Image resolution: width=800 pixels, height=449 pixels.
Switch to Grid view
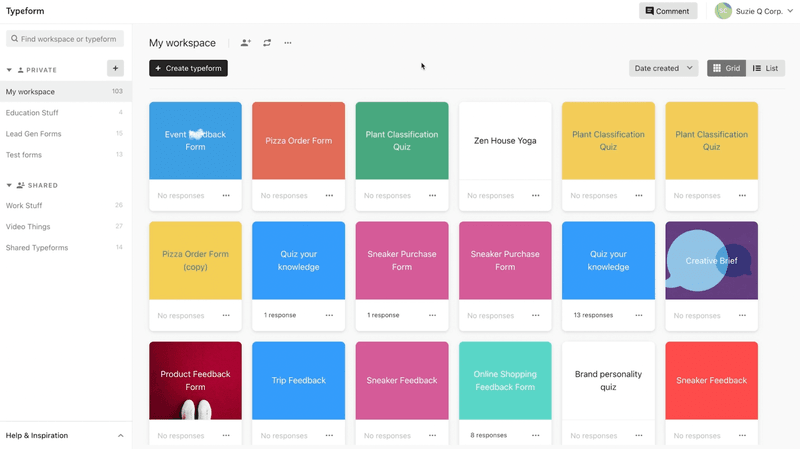[x=727, y=68]
